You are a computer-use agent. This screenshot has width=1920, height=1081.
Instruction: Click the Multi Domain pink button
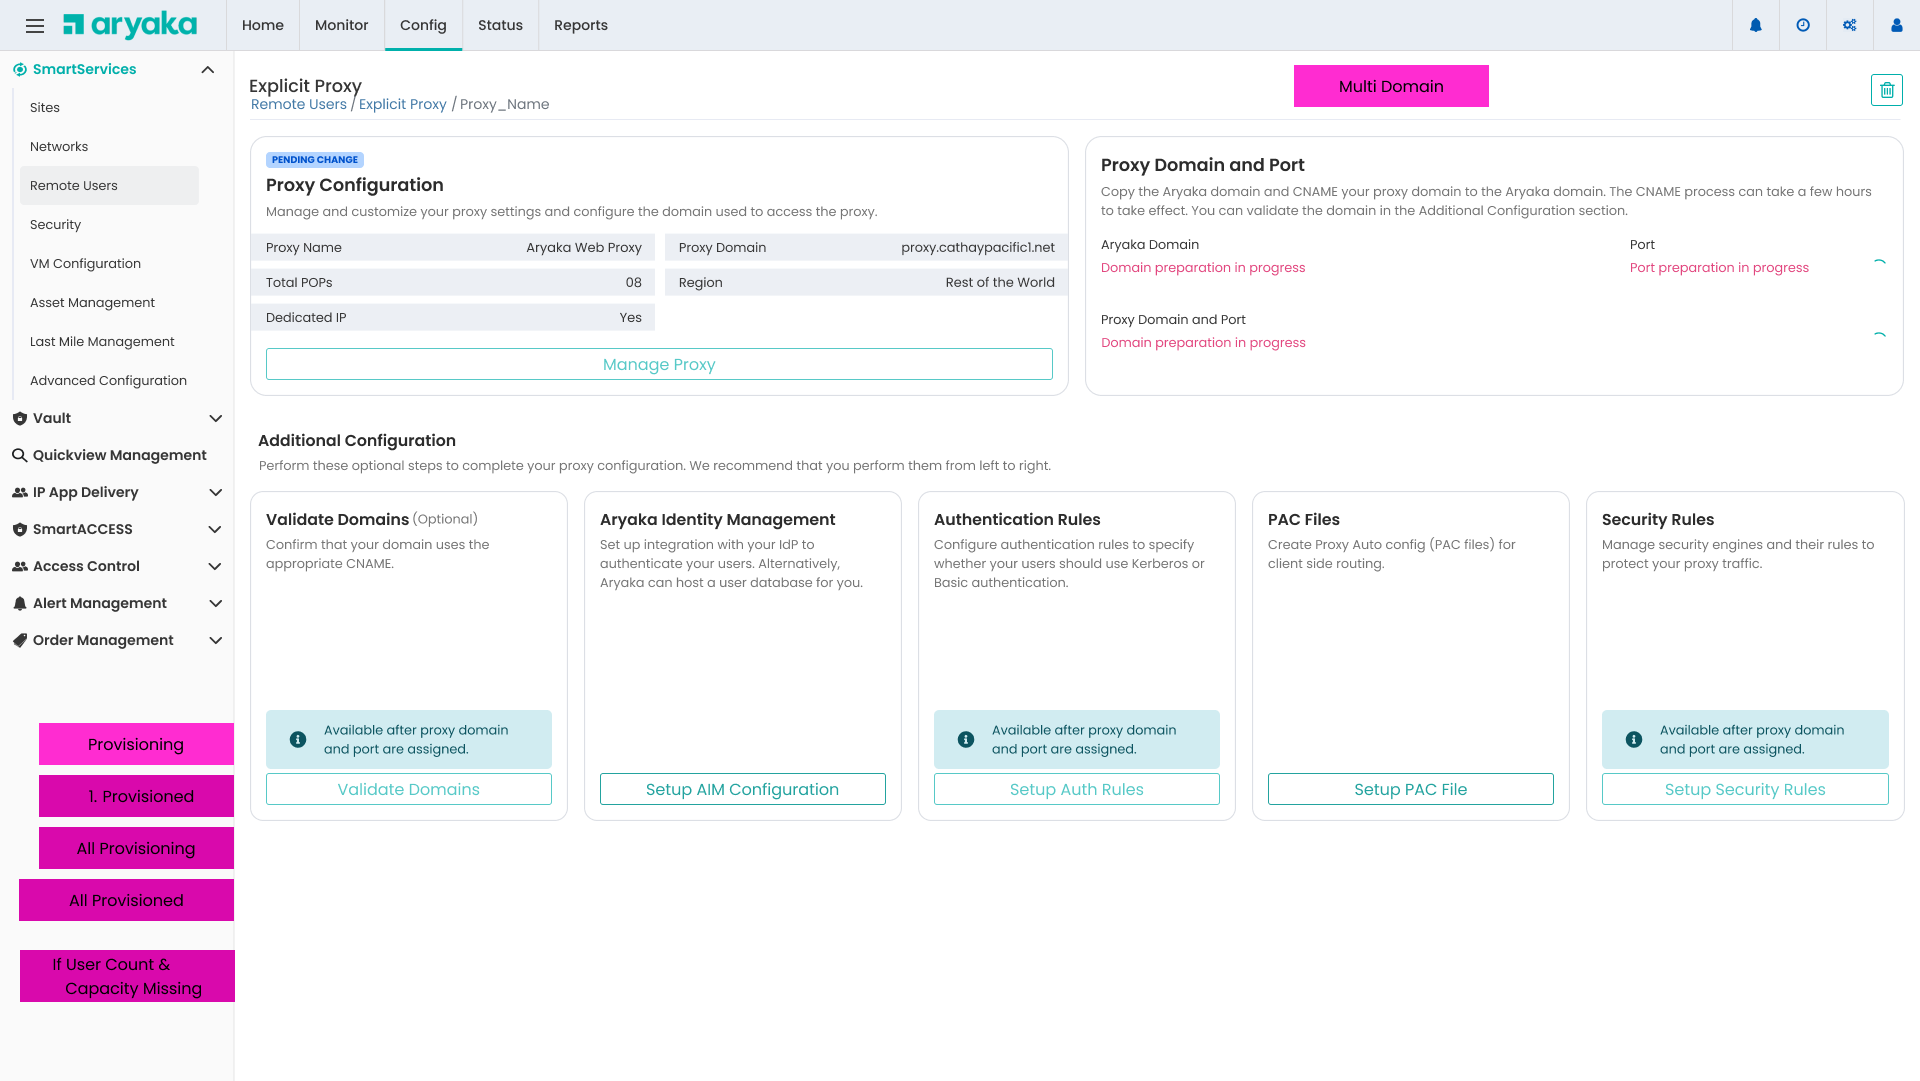point(1390,87)
